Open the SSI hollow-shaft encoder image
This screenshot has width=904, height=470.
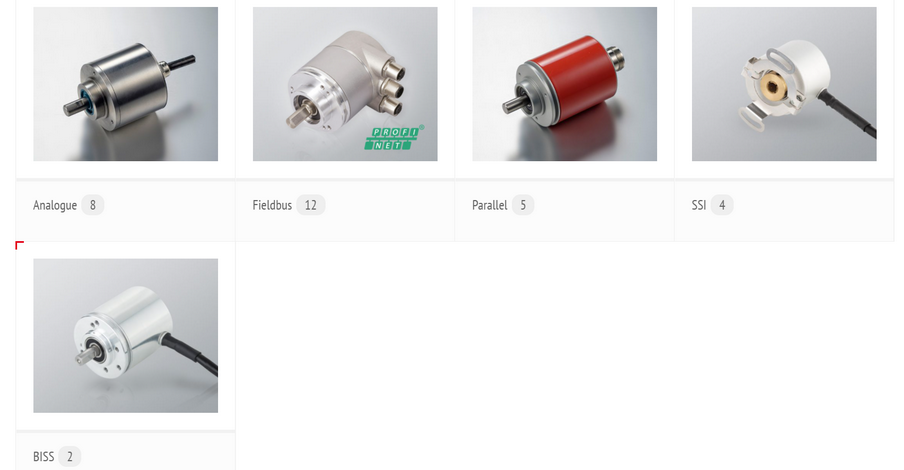tap(784, 84)
